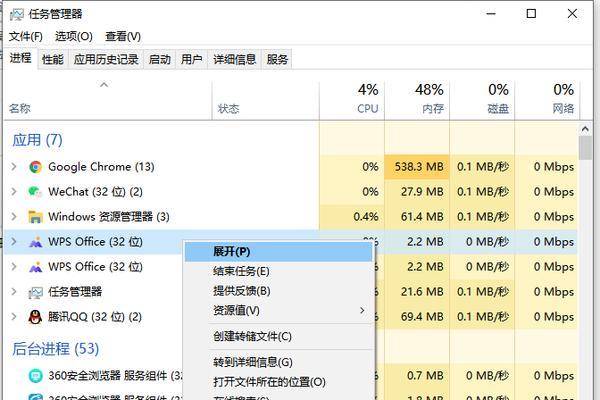Maximize the Task Manager window
600x400 pixels.
(x=531, y=14)
